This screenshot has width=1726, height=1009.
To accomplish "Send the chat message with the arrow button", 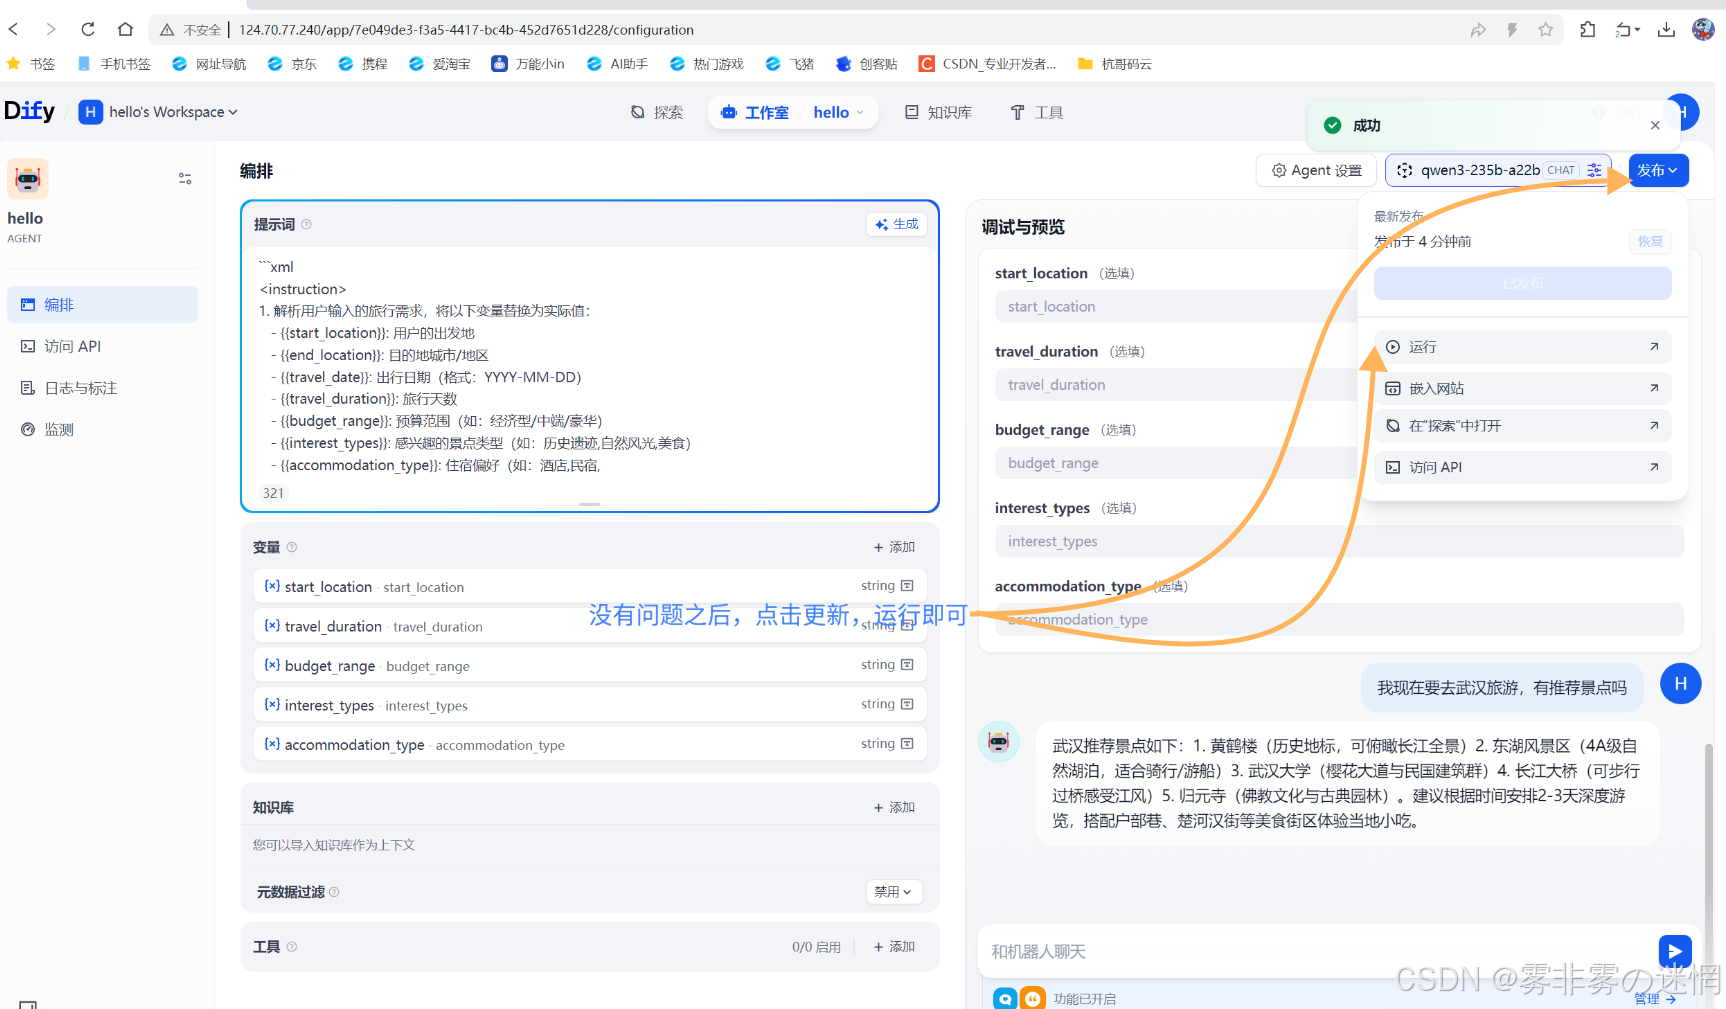I will point(1675,951).
